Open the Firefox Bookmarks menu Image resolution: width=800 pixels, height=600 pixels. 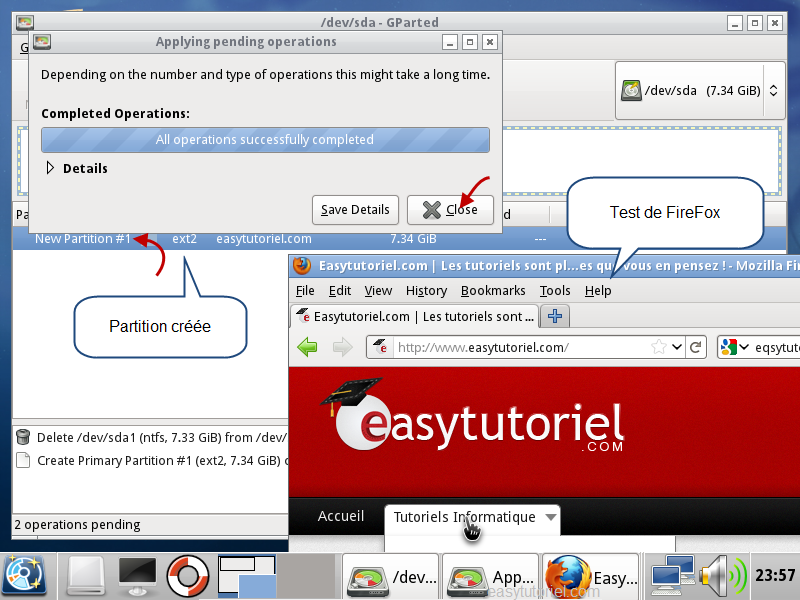pos(493,291)
